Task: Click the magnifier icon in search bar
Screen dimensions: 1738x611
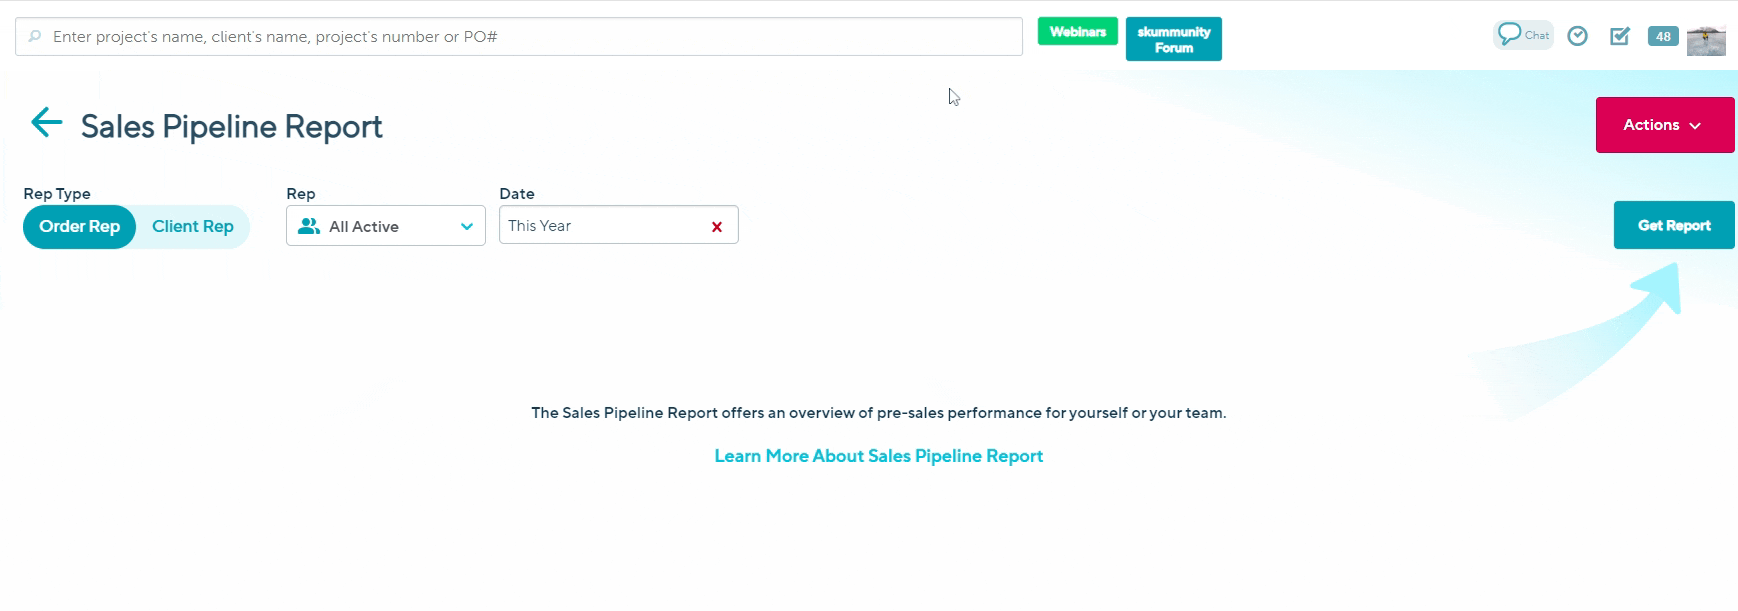Action: click(35, 37)
